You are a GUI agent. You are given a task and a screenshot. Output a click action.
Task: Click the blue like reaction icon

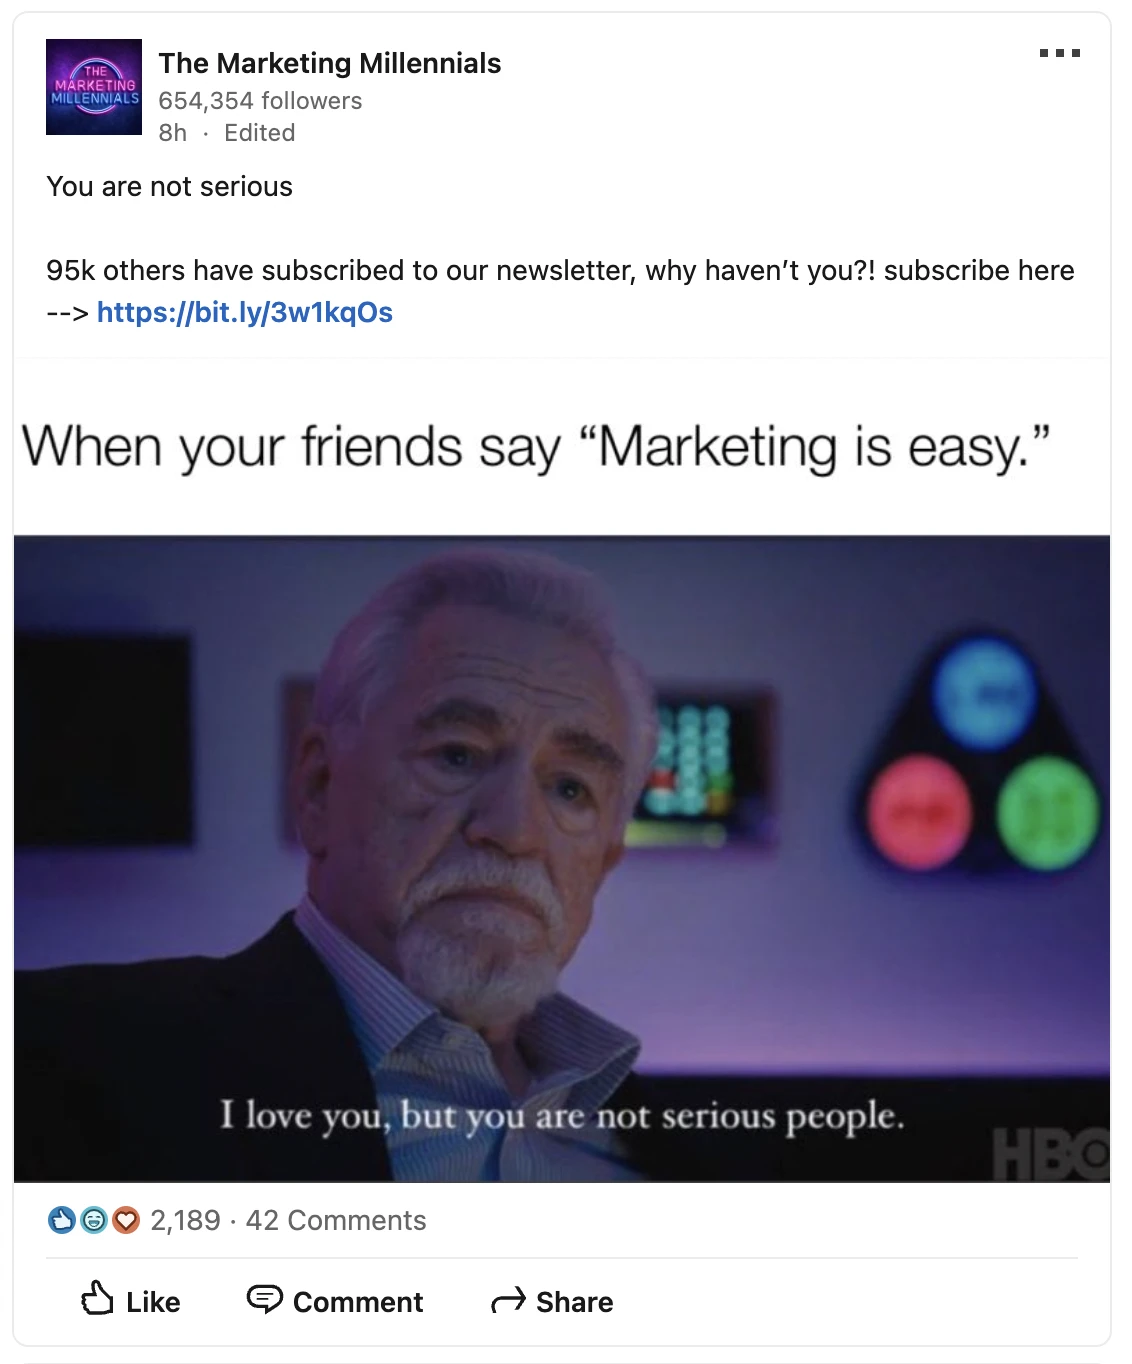point(62,1220)
